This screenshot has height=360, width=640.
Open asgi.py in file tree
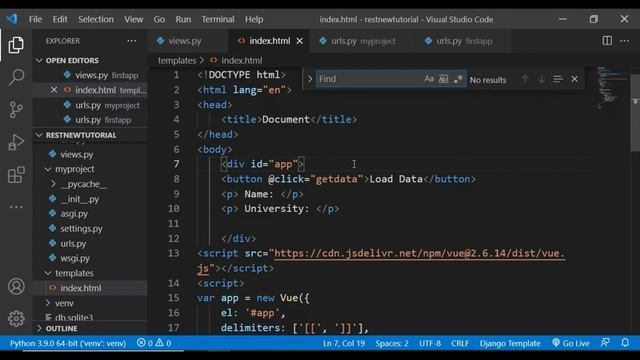[x=74, y=213]
